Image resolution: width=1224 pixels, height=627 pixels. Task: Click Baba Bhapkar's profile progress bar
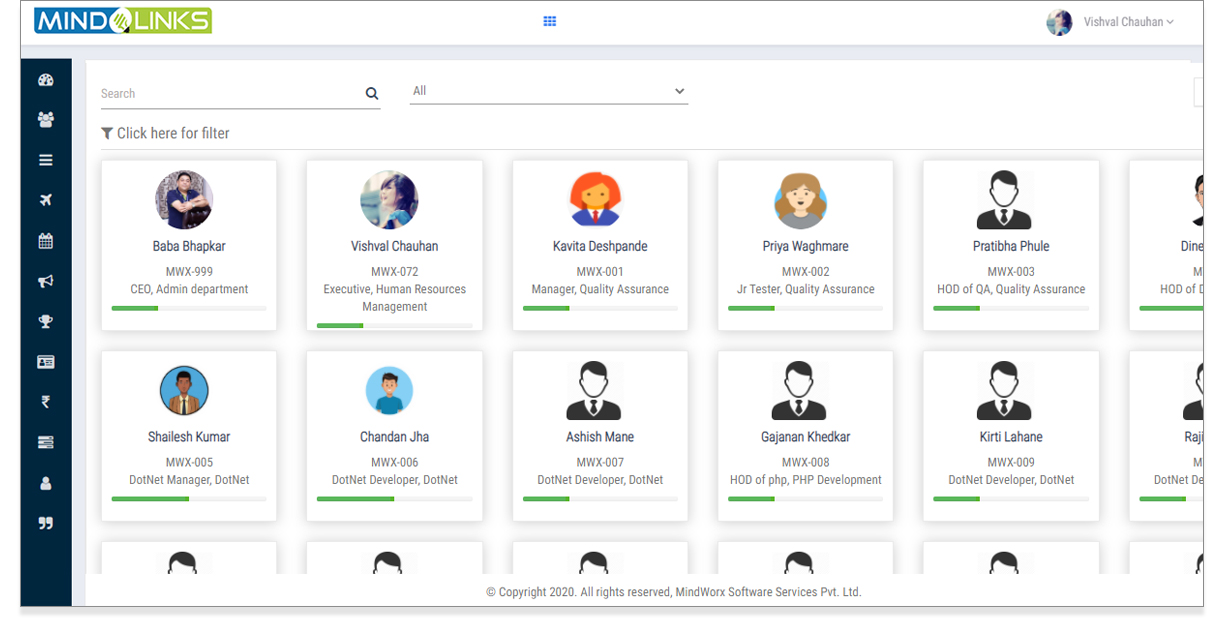pos(189,308)
